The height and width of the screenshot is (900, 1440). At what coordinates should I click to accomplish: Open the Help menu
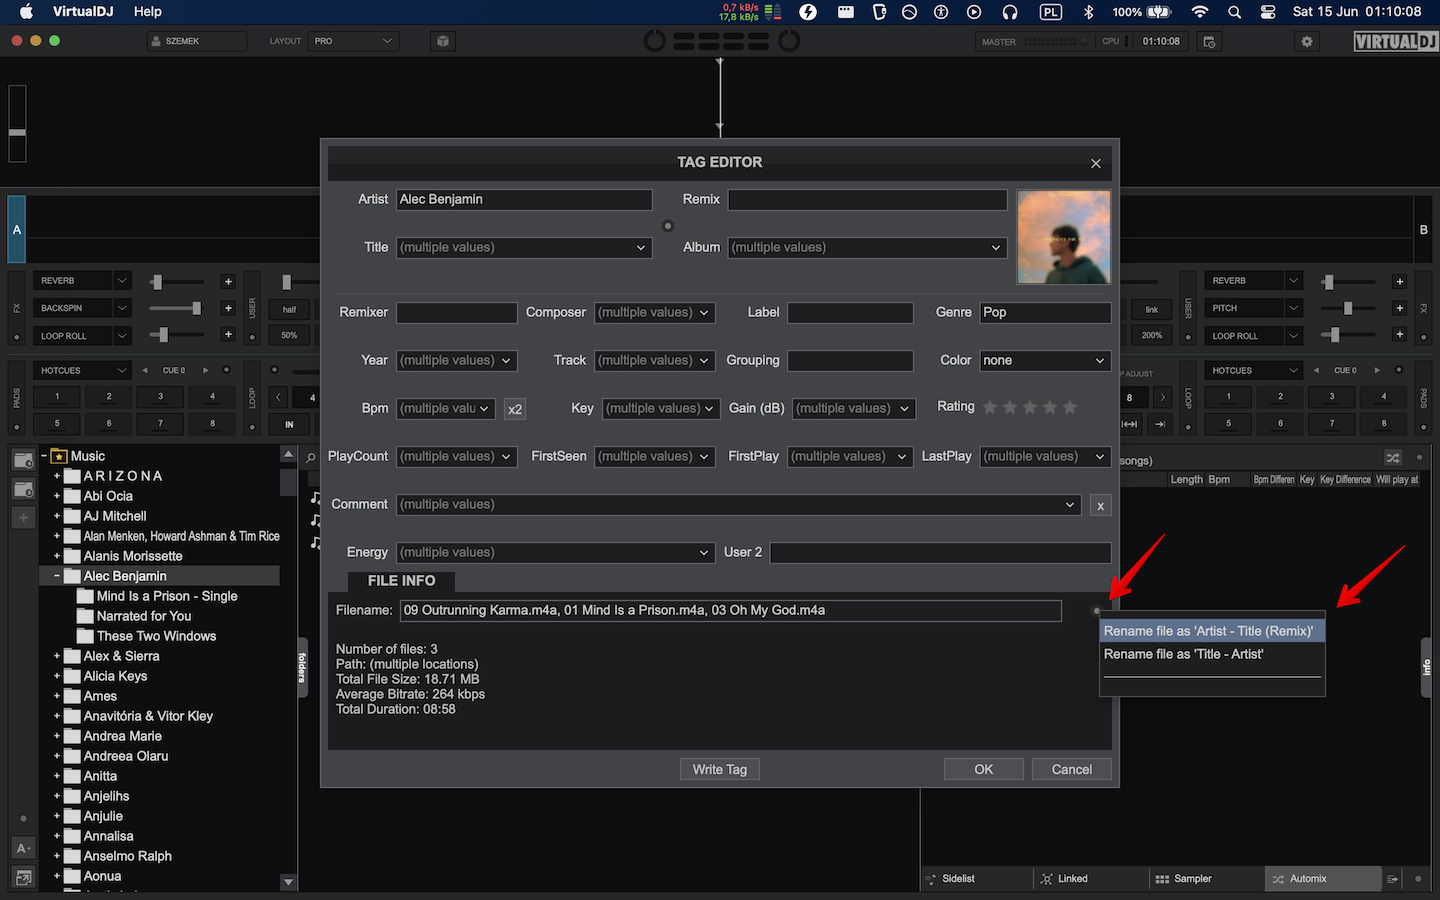click(x=148, y=12)
